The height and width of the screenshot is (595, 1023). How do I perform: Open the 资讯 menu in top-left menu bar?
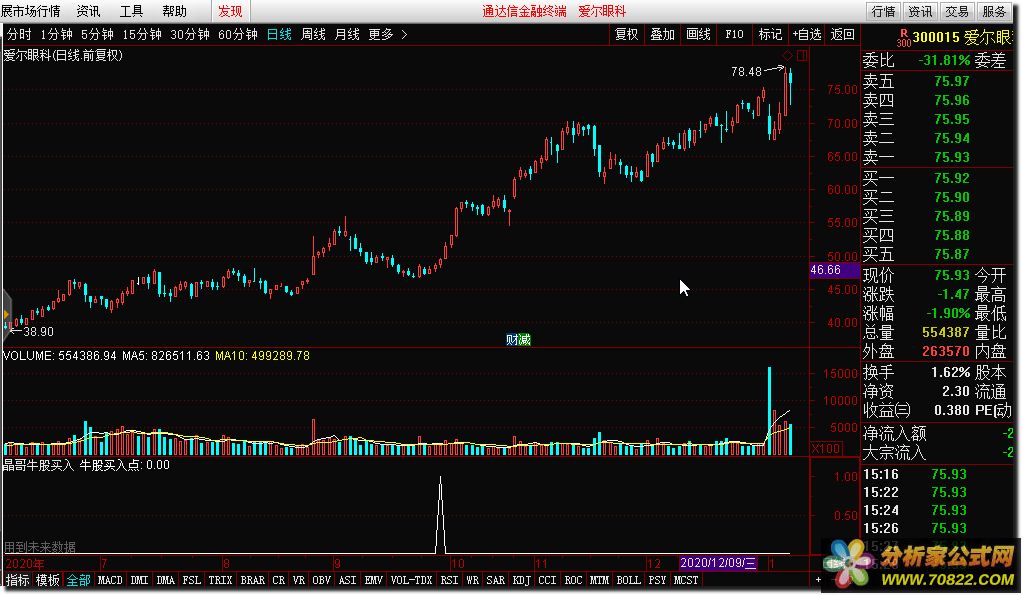pyautogui.click(x=88, y=11)
